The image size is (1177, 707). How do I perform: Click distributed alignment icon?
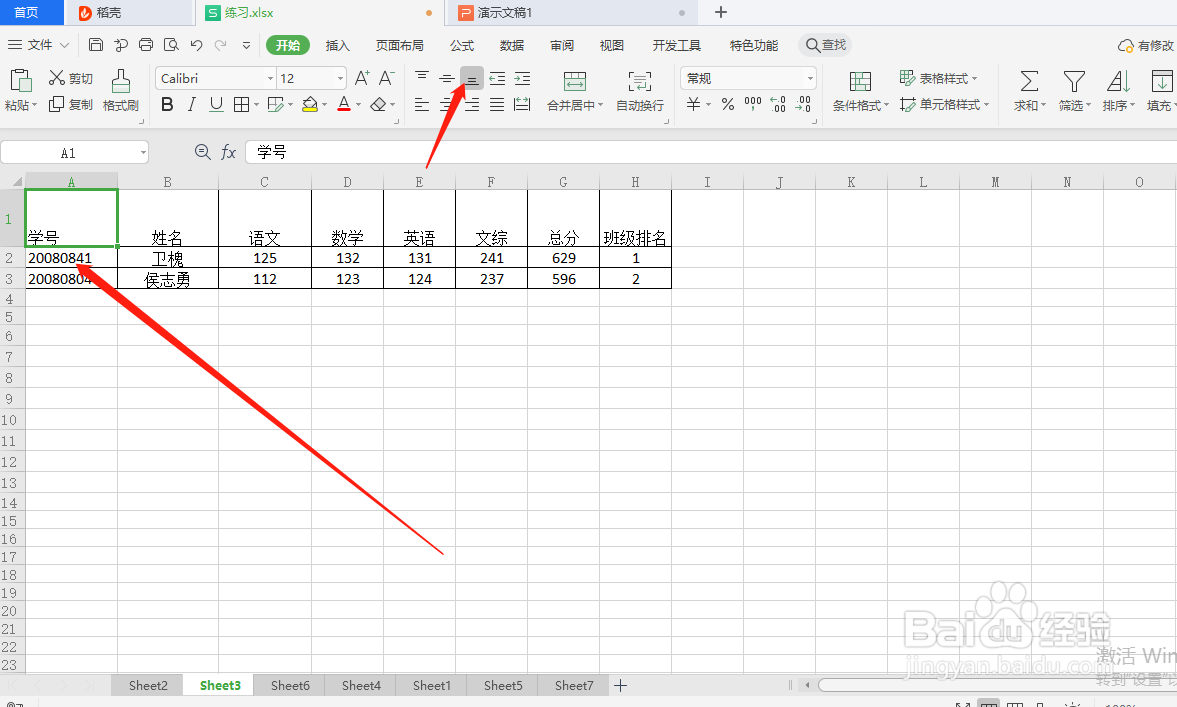[x=522, y=104]
